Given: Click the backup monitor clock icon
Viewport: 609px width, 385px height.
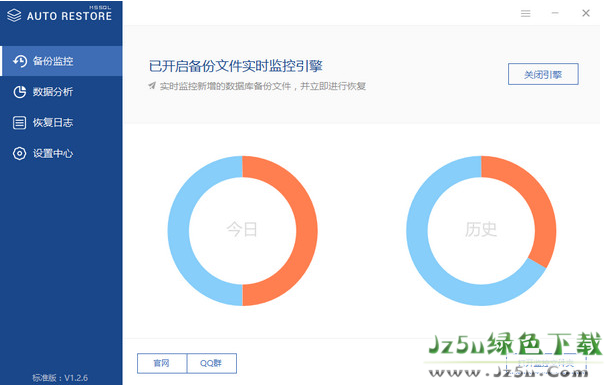Looking at the screenshot, I should pos(20,61).
